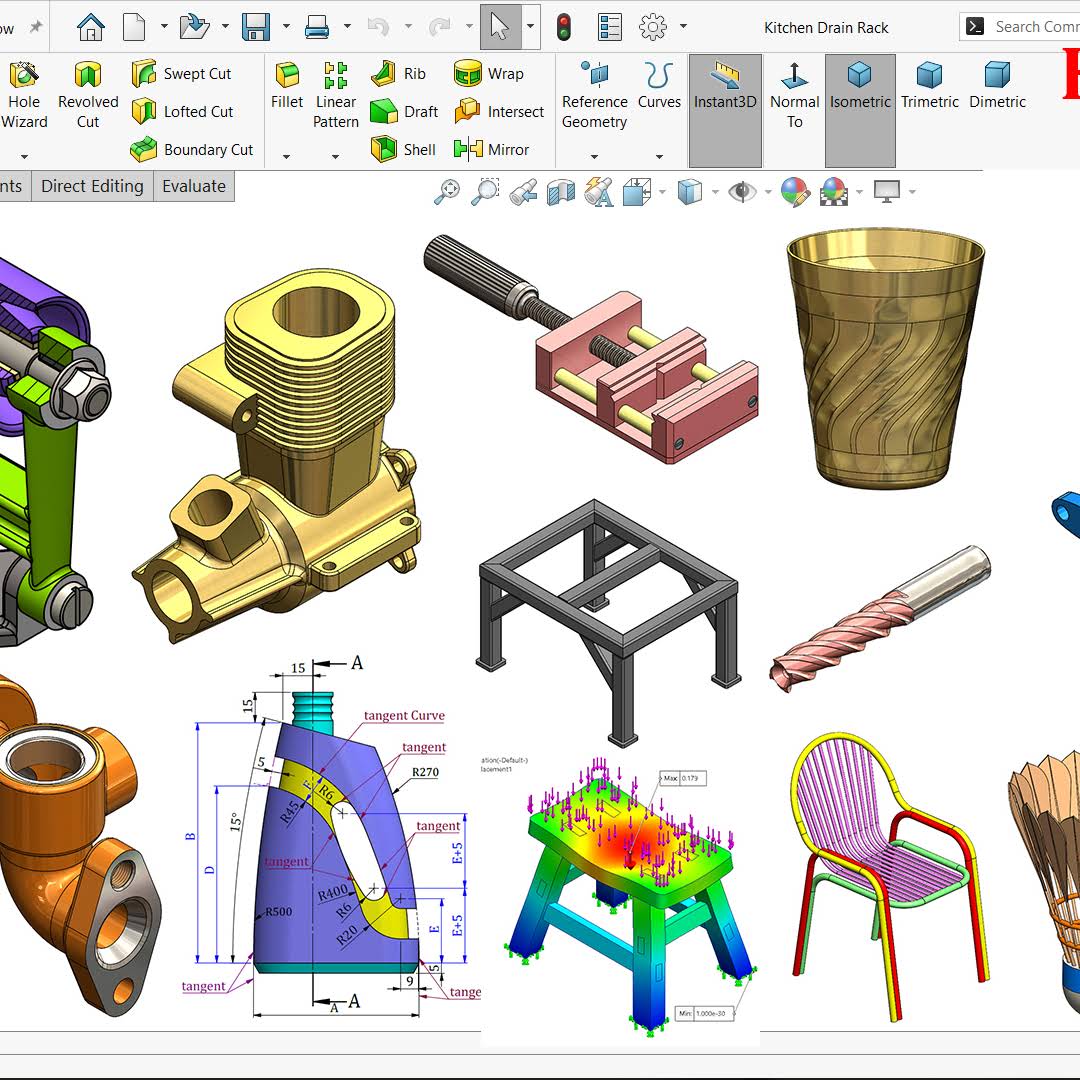This screenshot has height=1080, width=1080.
Task: Switch to Dimetric view
Action: click(x=997, y=85)
